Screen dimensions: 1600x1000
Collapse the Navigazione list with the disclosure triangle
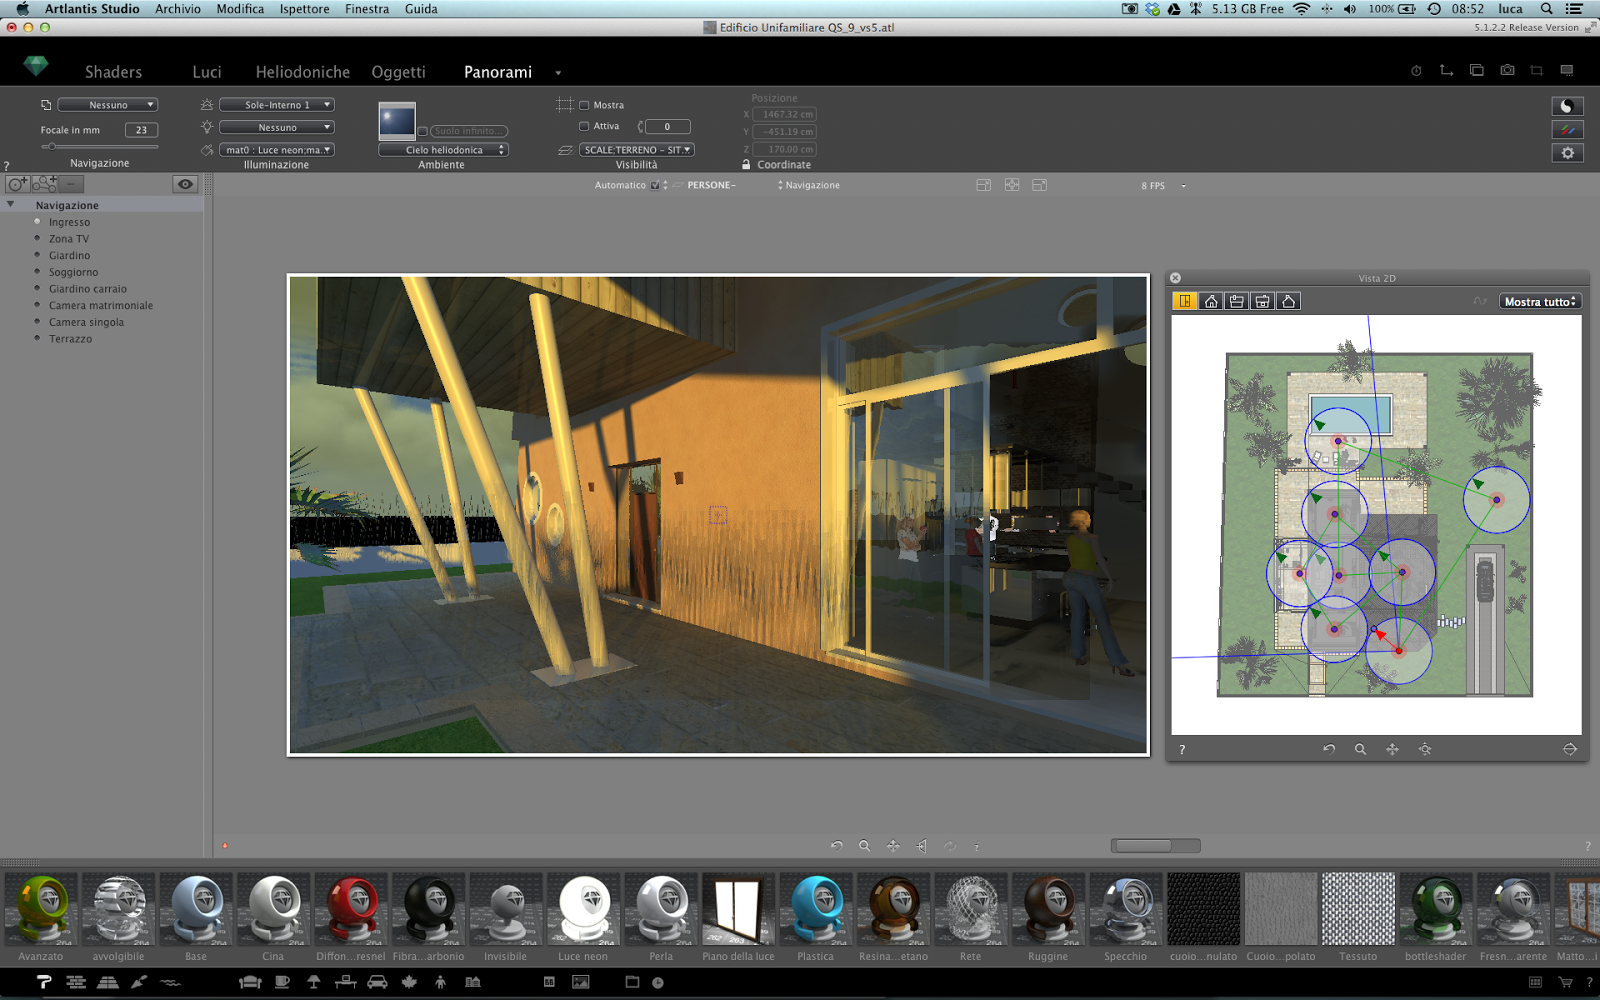point(11,204)
